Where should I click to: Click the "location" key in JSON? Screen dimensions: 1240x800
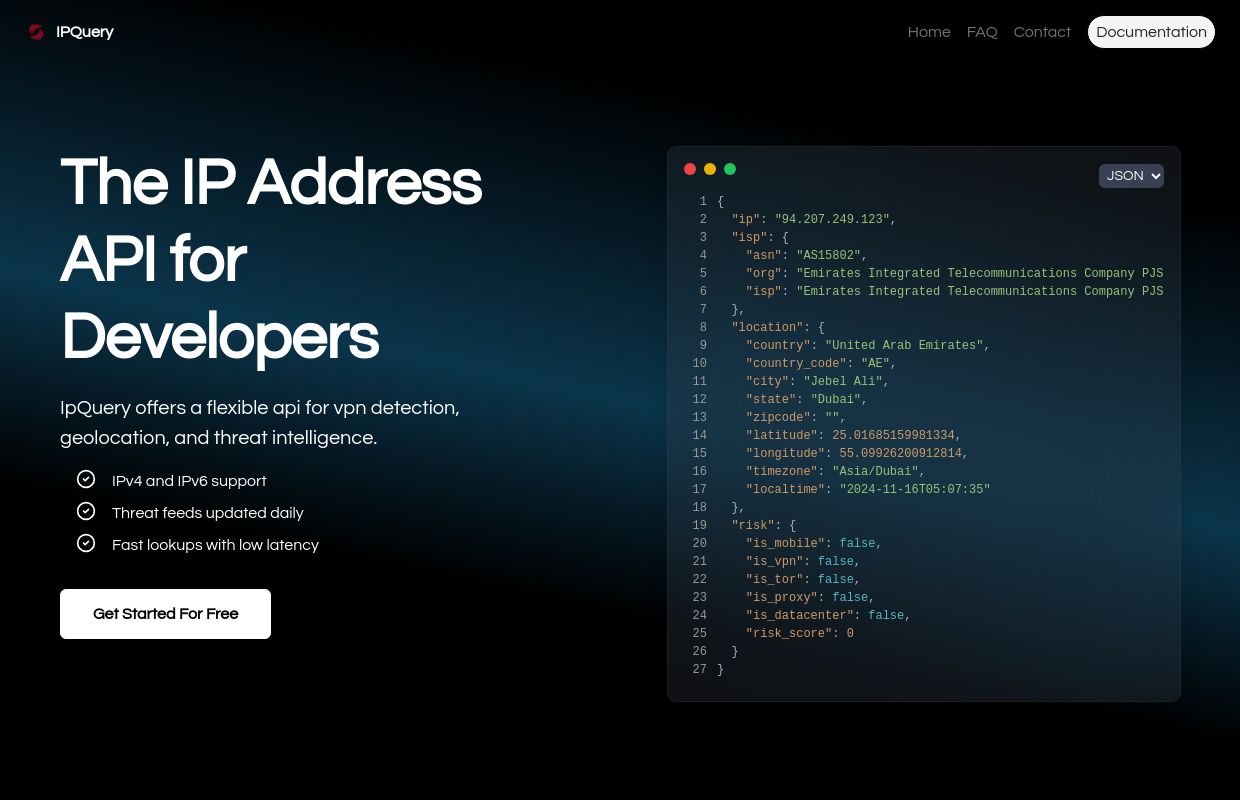(x=767, y=328)
